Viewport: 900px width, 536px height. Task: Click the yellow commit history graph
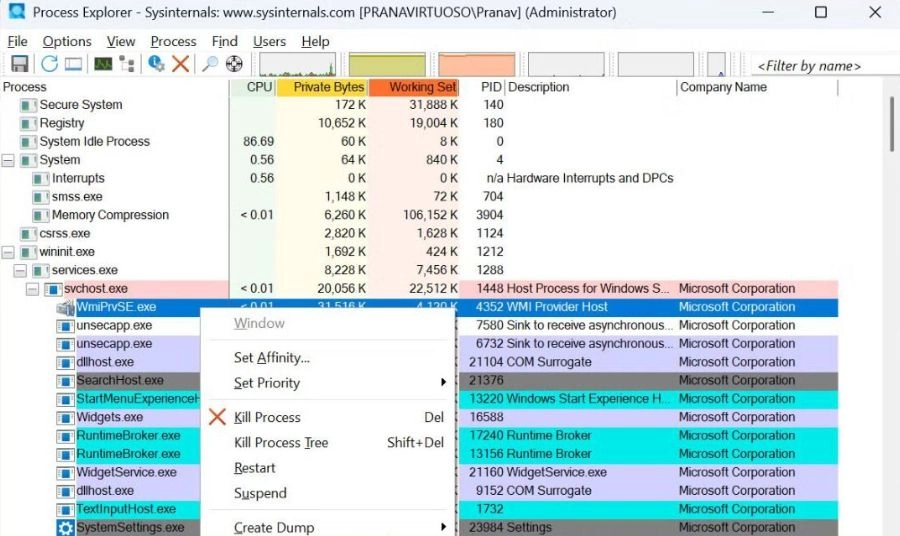387,64
